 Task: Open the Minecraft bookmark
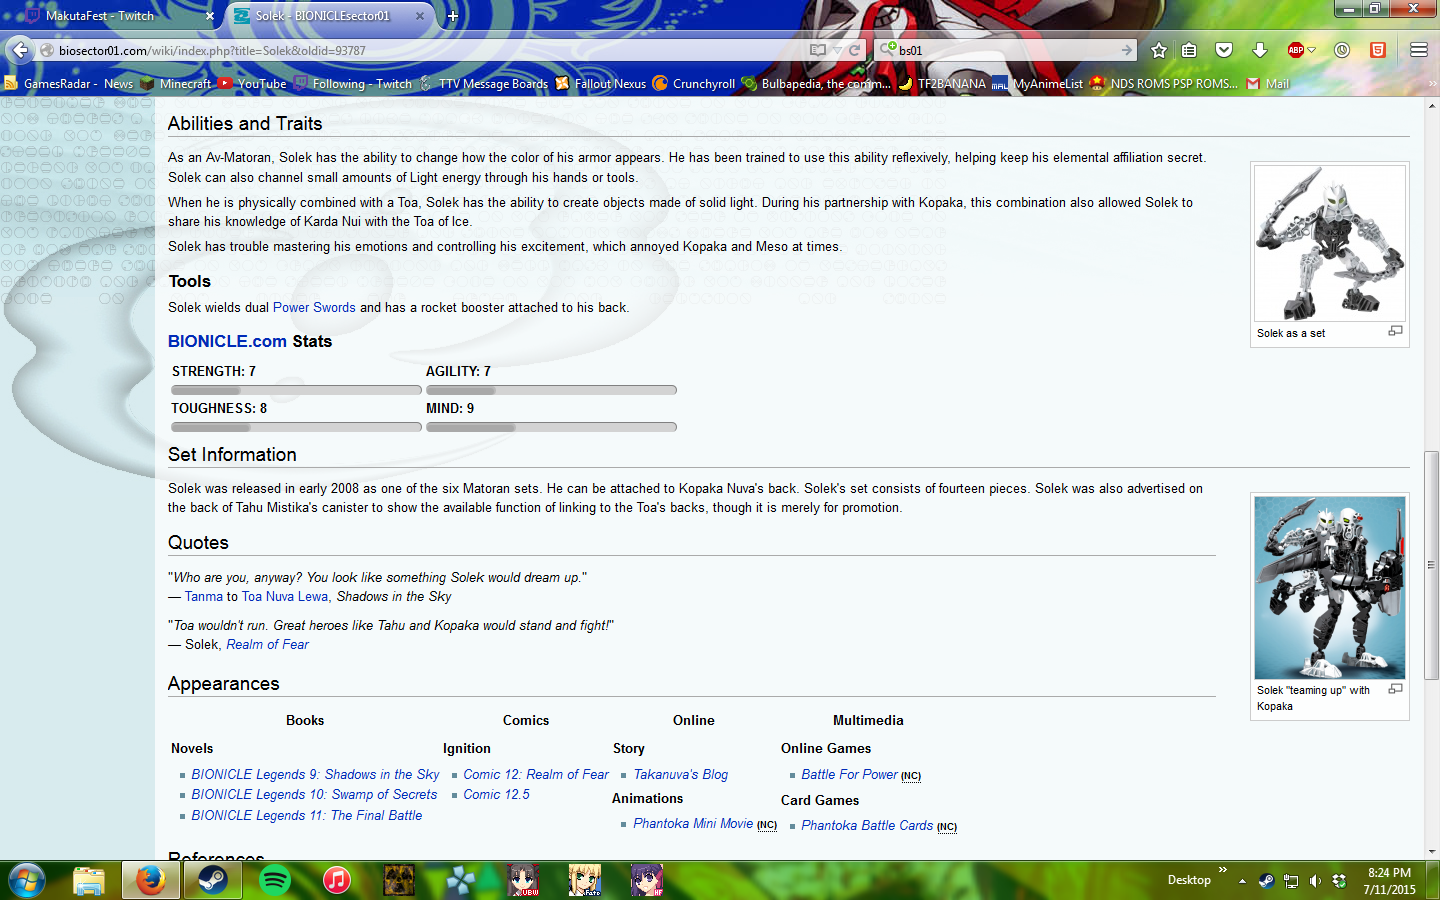click(176, 84)
